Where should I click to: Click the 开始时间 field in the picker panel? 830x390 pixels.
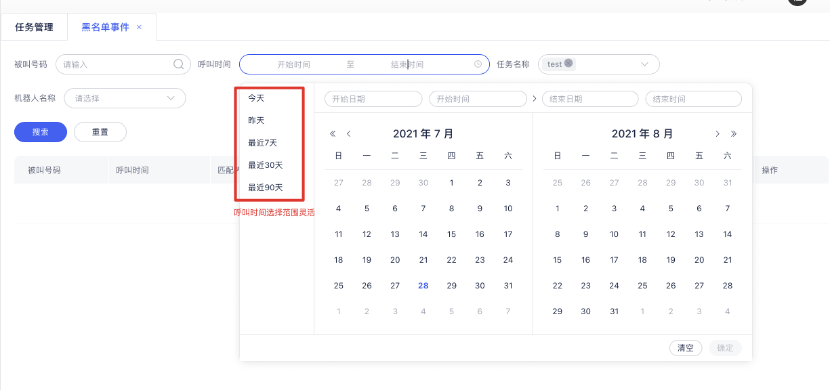(x=478, y=99)
